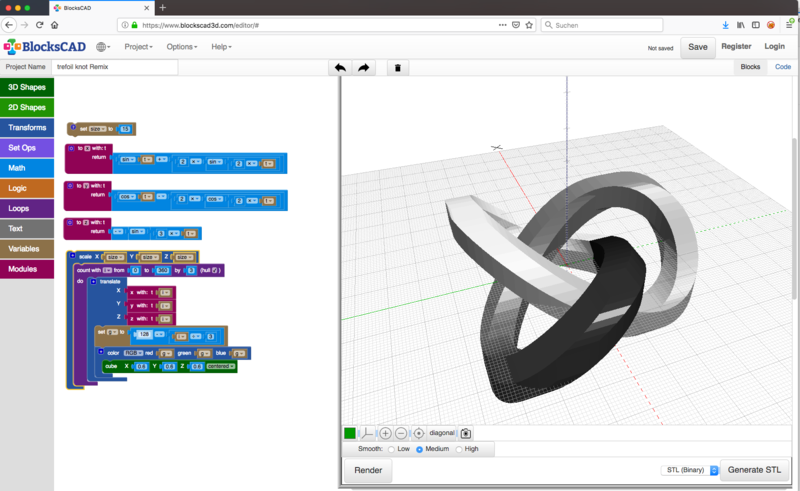This screenshot has width=800, height=491.
Task: Open the globe language selector
Action: pos(103,46)
